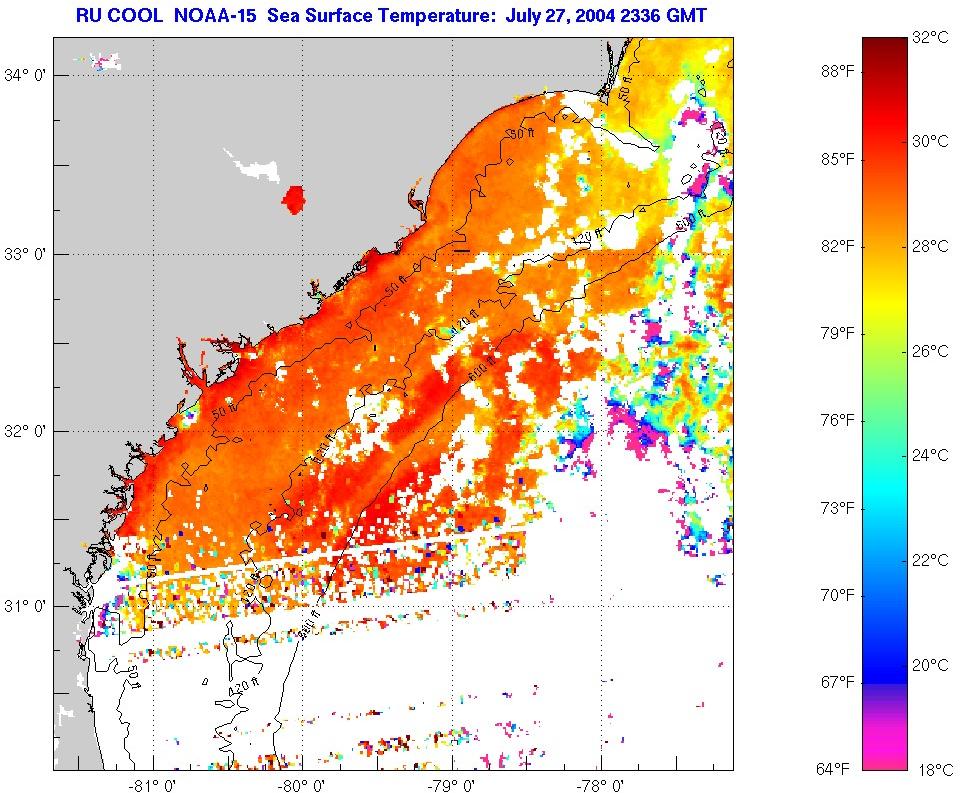
Task: Click the 79°F label on the color scale
Action: (837, 334)
